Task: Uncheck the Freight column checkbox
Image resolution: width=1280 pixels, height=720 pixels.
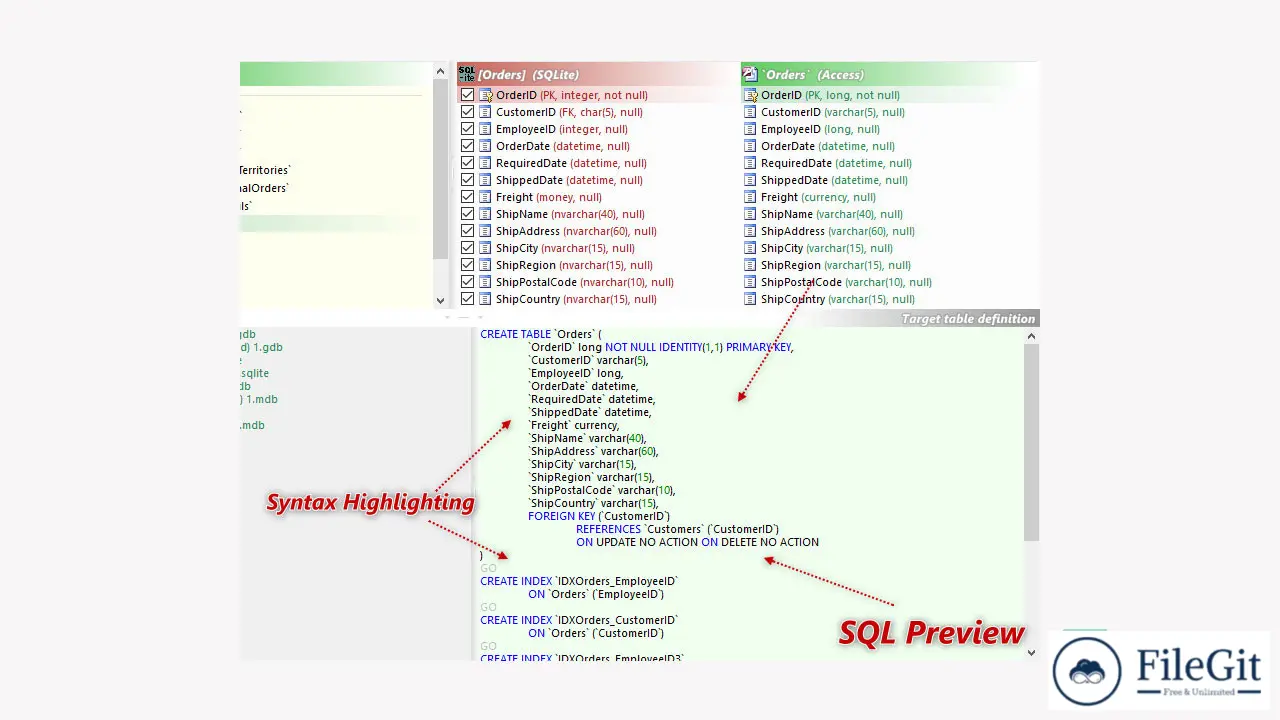Action: [x=467, y=197]
